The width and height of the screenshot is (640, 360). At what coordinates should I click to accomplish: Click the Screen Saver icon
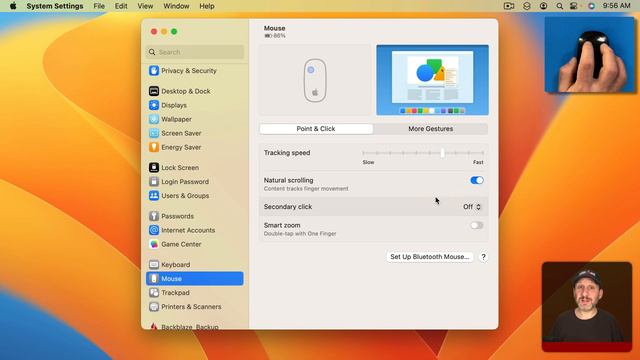click(x=154, y=133)
